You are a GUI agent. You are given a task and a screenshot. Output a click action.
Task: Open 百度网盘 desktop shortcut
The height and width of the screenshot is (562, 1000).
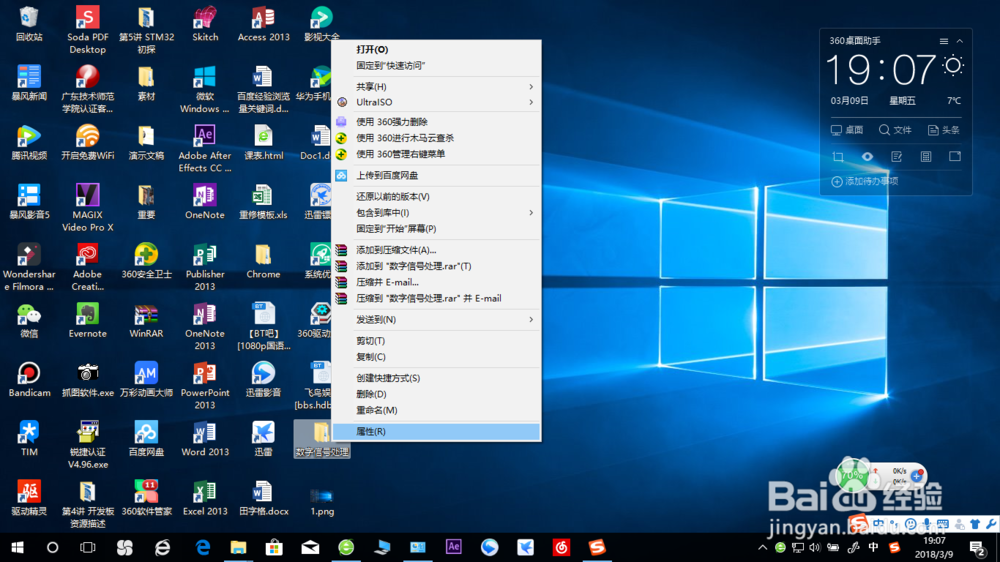146,439
